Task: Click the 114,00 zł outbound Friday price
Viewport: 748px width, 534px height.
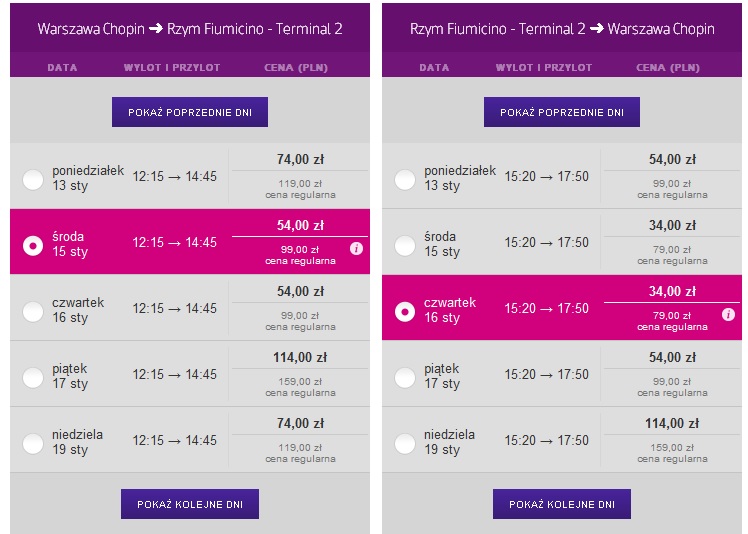Action: 300,357
